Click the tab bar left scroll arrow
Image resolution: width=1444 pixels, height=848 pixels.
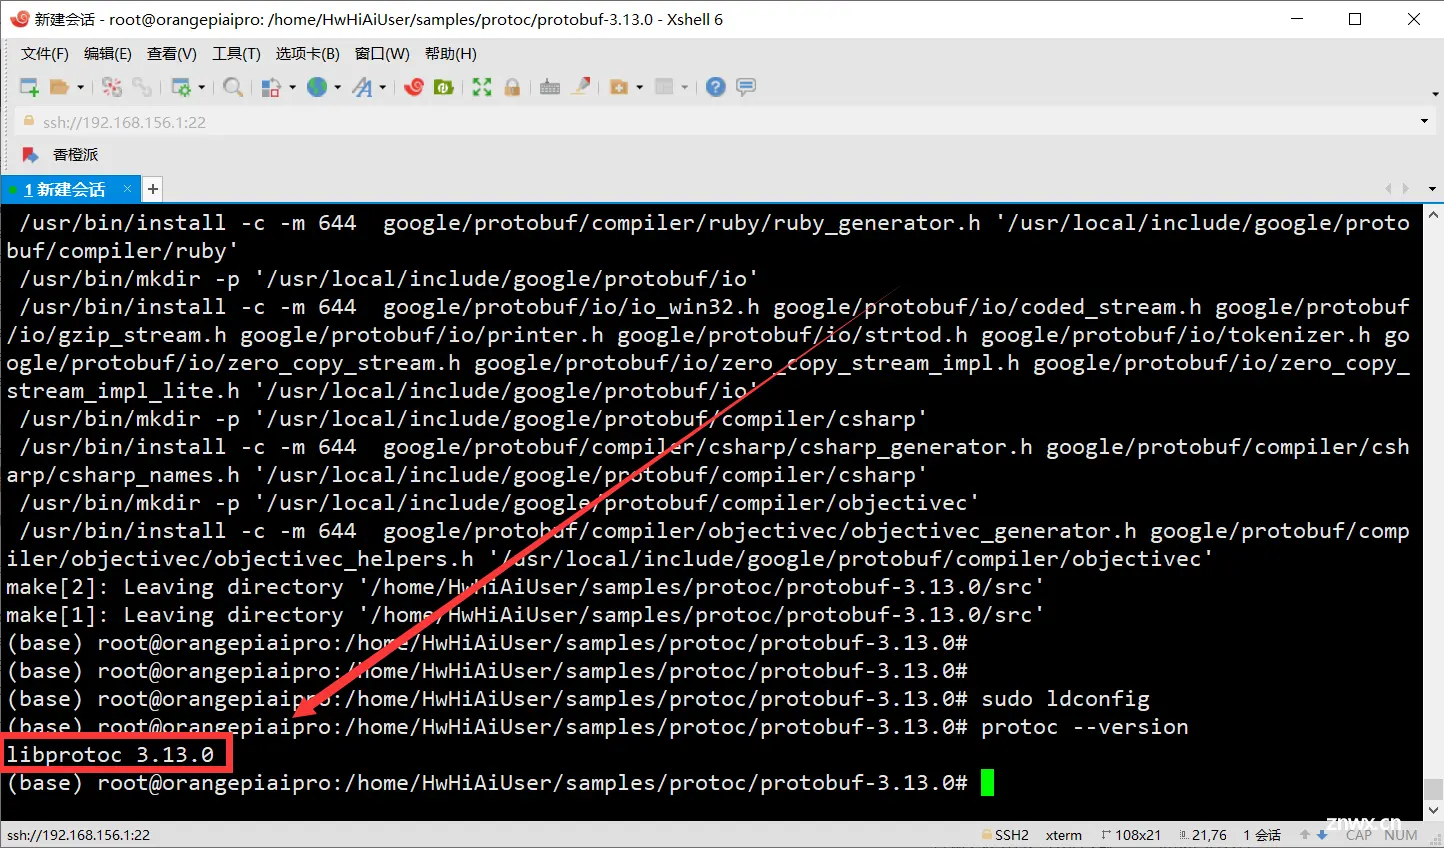1388,189
